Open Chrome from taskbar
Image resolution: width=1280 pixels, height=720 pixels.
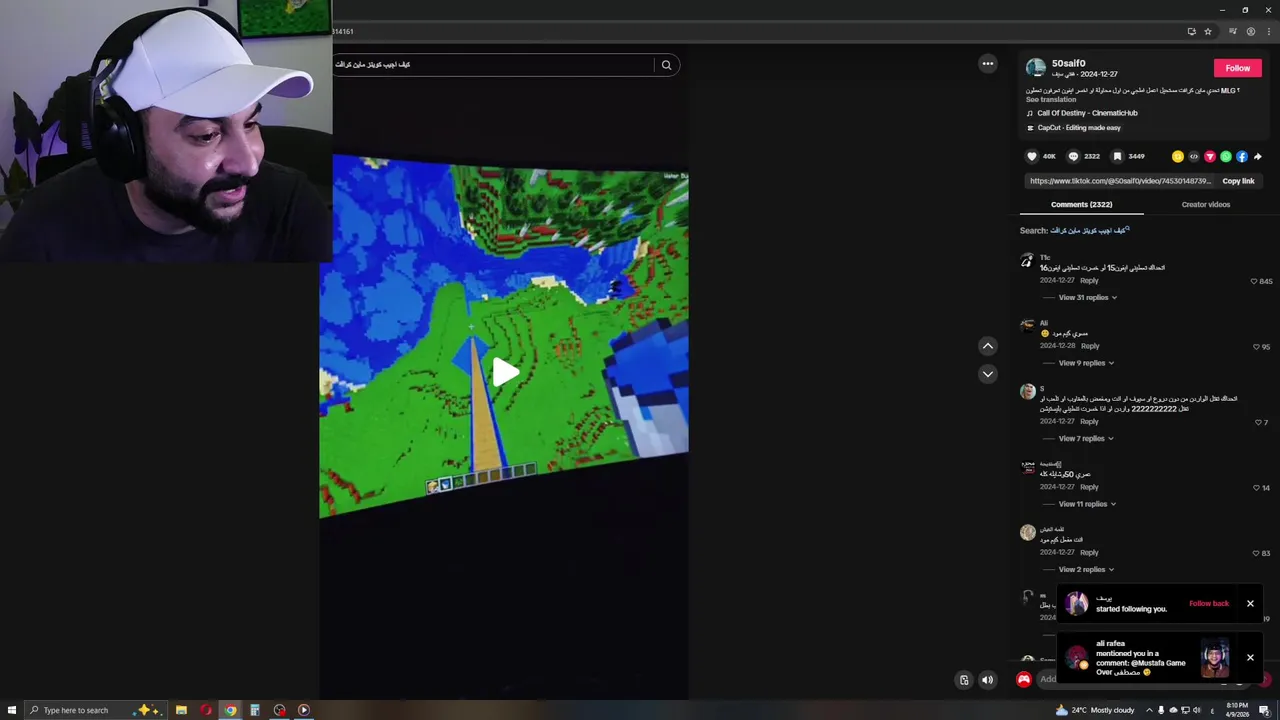pos(230,710)
